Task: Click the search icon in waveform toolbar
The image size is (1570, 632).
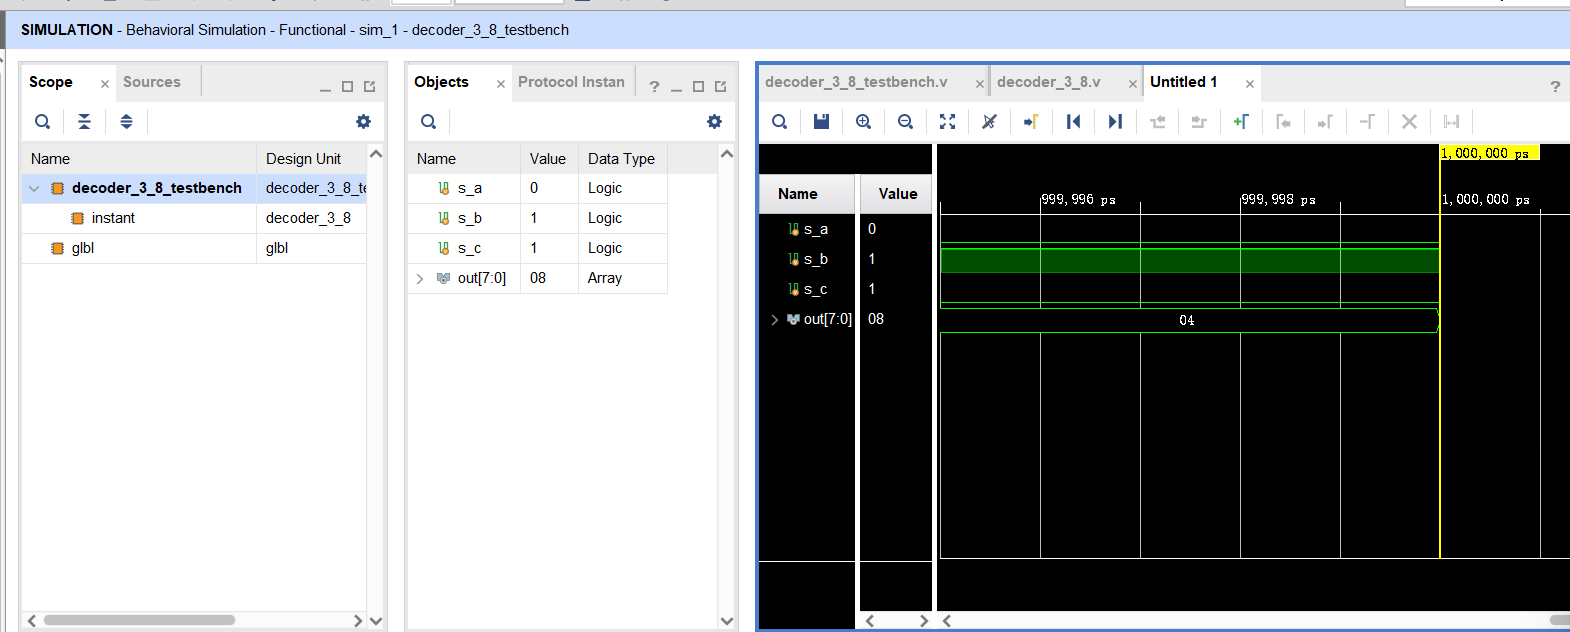Action: [780, 121]
